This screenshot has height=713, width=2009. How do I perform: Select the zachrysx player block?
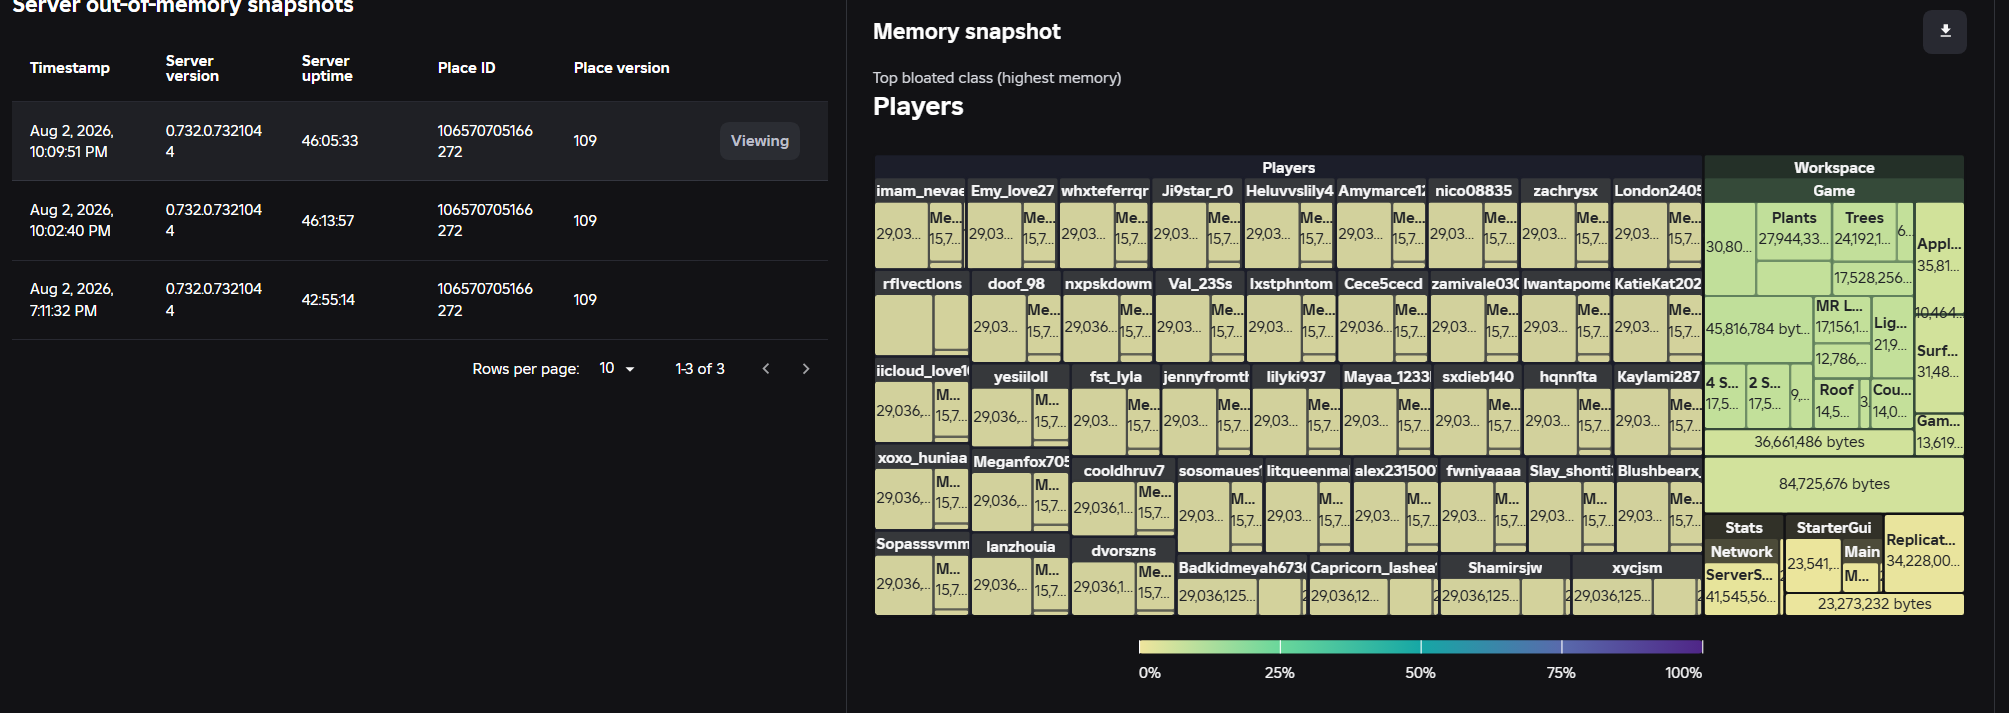[1565, 190]
